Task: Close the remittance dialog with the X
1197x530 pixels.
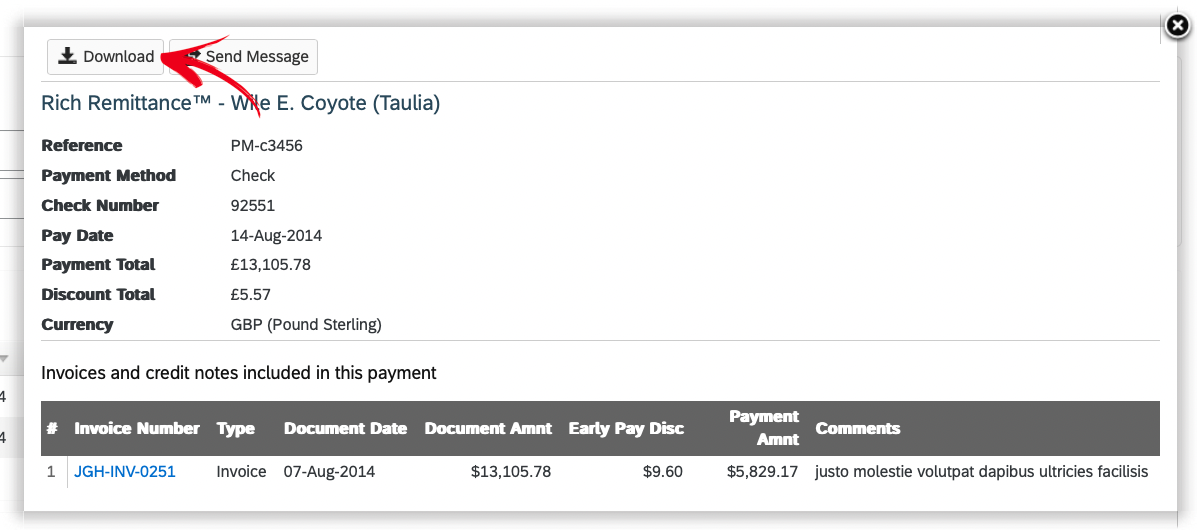Action: click(x=1177, y=27)
